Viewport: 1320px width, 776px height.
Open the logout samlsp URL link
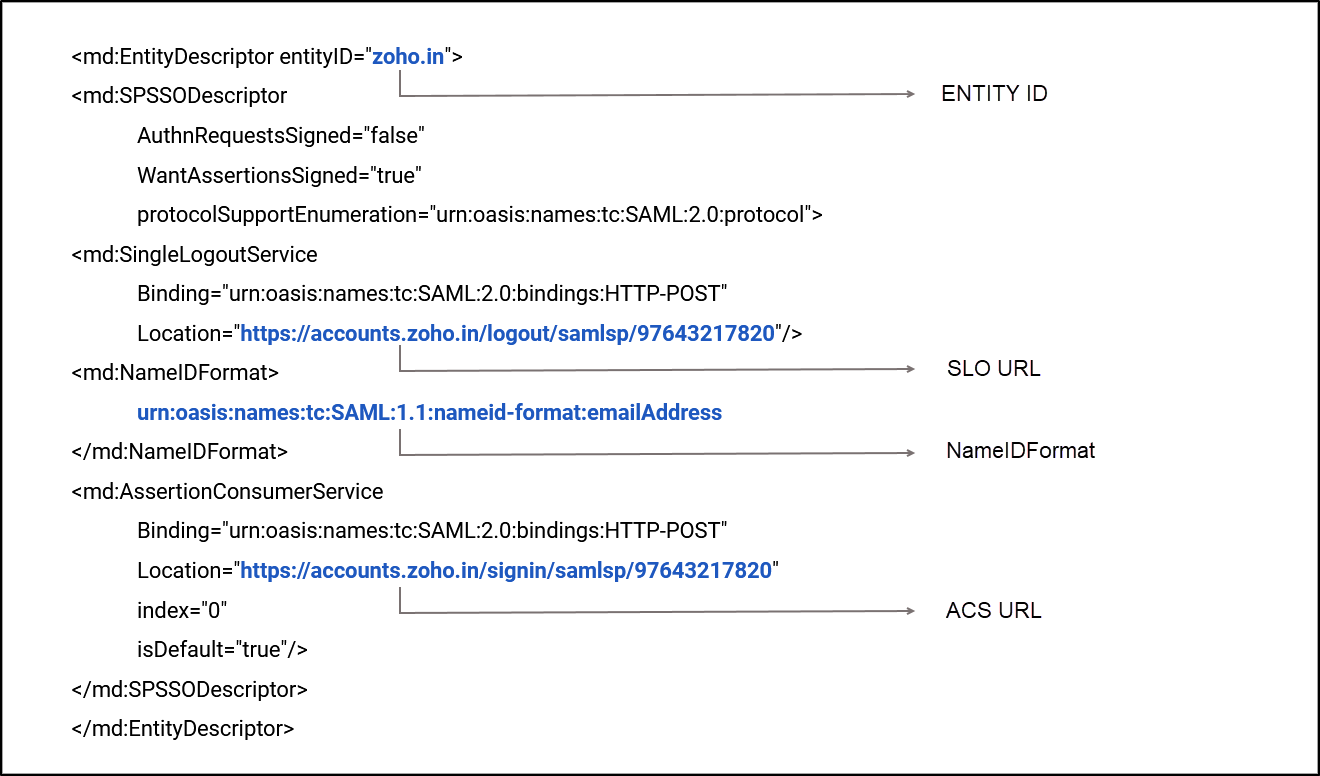pyautogui.click(x=508, y=334)
